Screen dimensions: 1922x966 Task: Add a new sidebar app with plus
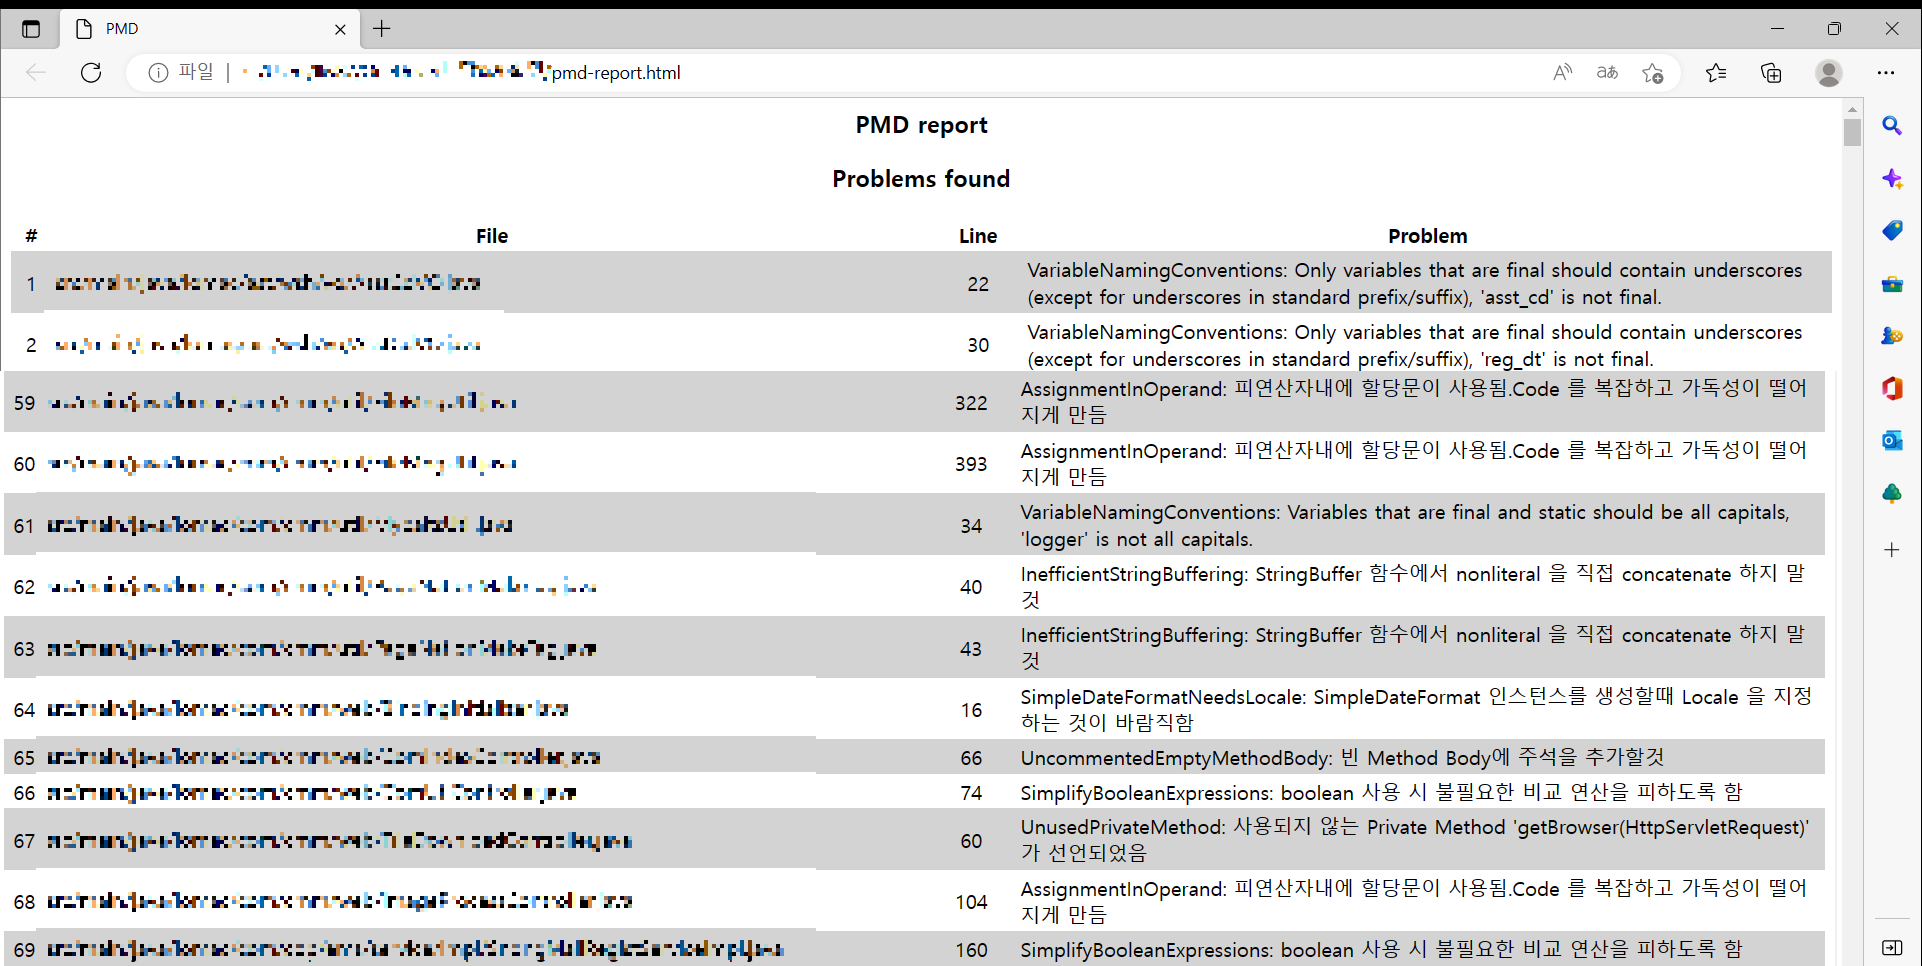[x=1891, y=550]
